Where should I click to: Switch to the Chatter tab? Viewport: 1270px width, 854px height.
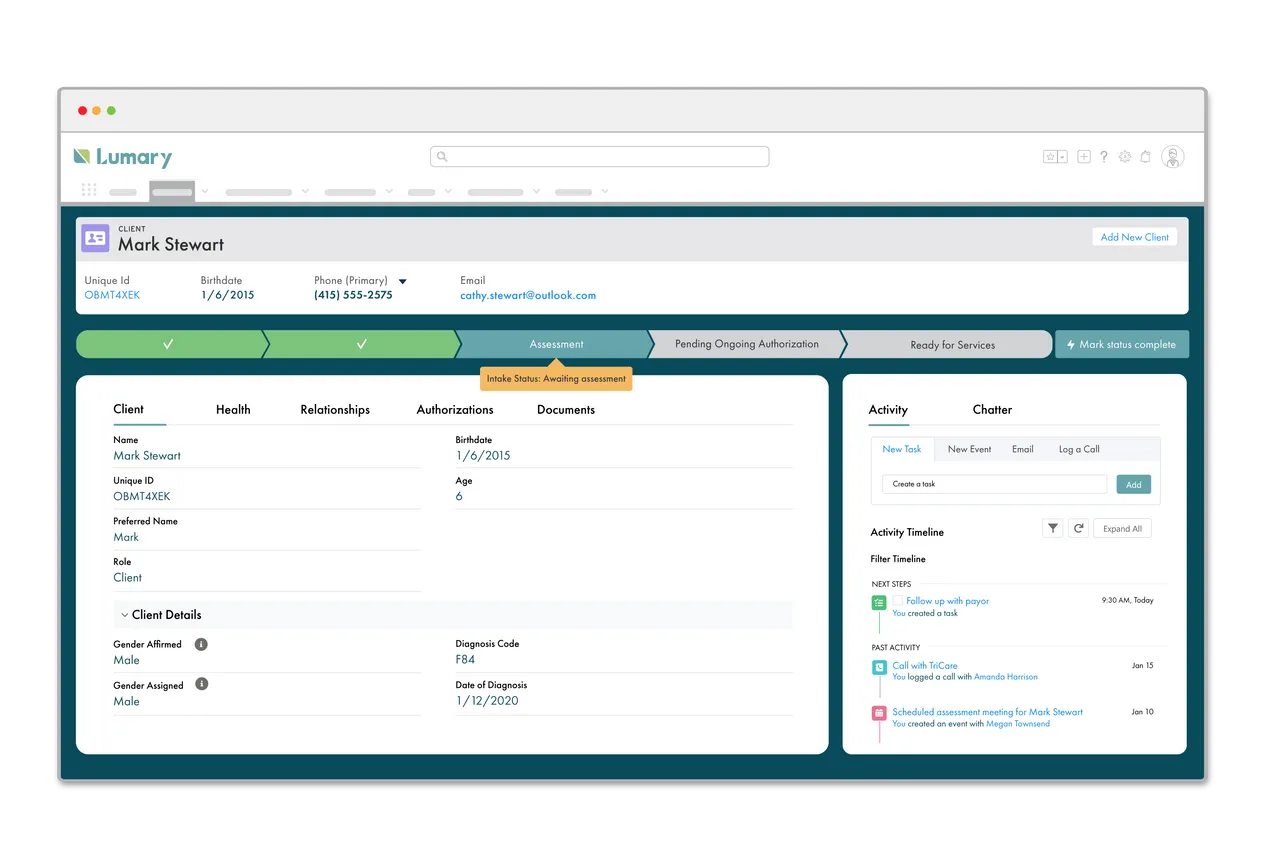point(992,410)
